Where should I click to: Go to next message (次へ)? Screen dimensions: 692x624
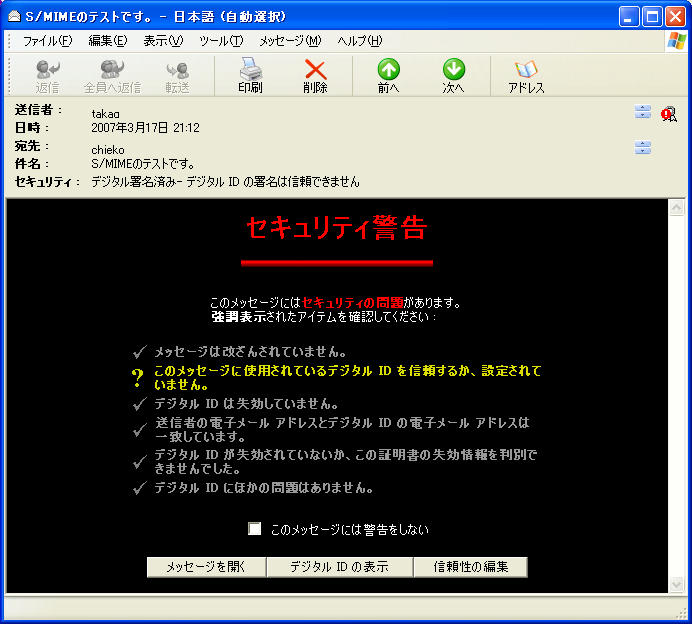pyautogui.click(x=453, y=75)
